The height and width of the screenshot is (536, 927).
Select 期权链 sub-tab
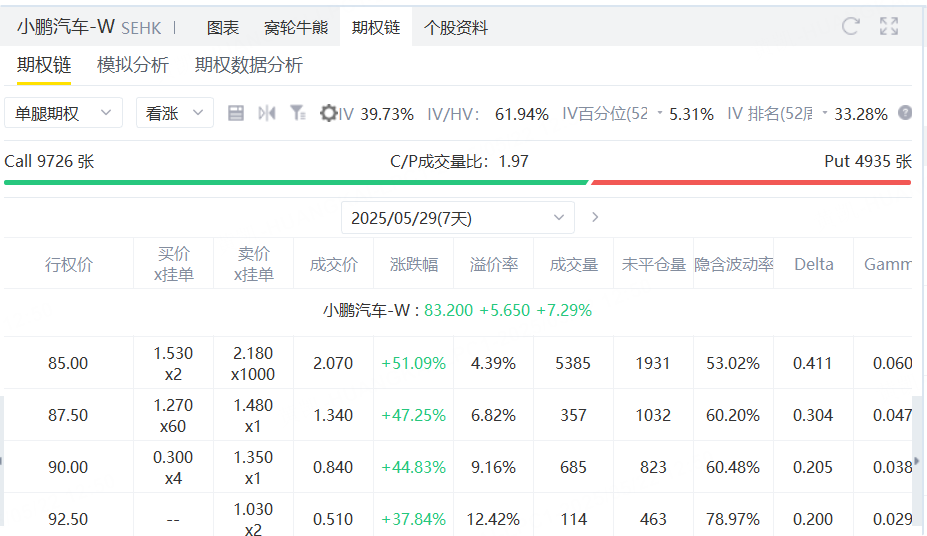point(44,65)
